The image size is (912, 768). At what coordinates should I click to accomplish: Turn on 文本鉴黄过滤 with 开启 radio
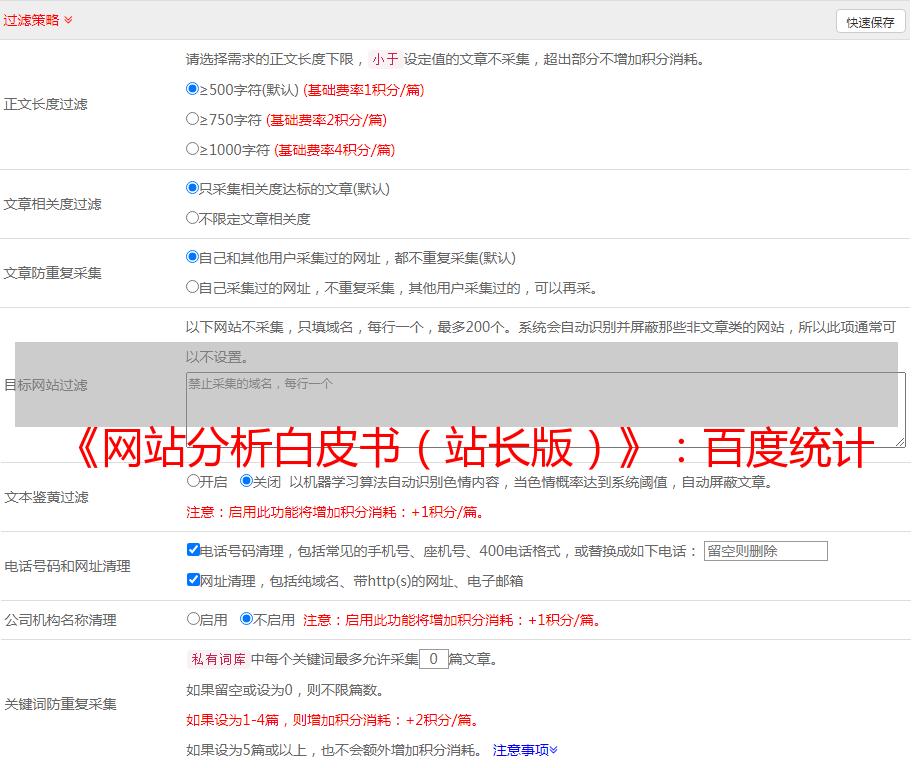(x=194, y=481)
